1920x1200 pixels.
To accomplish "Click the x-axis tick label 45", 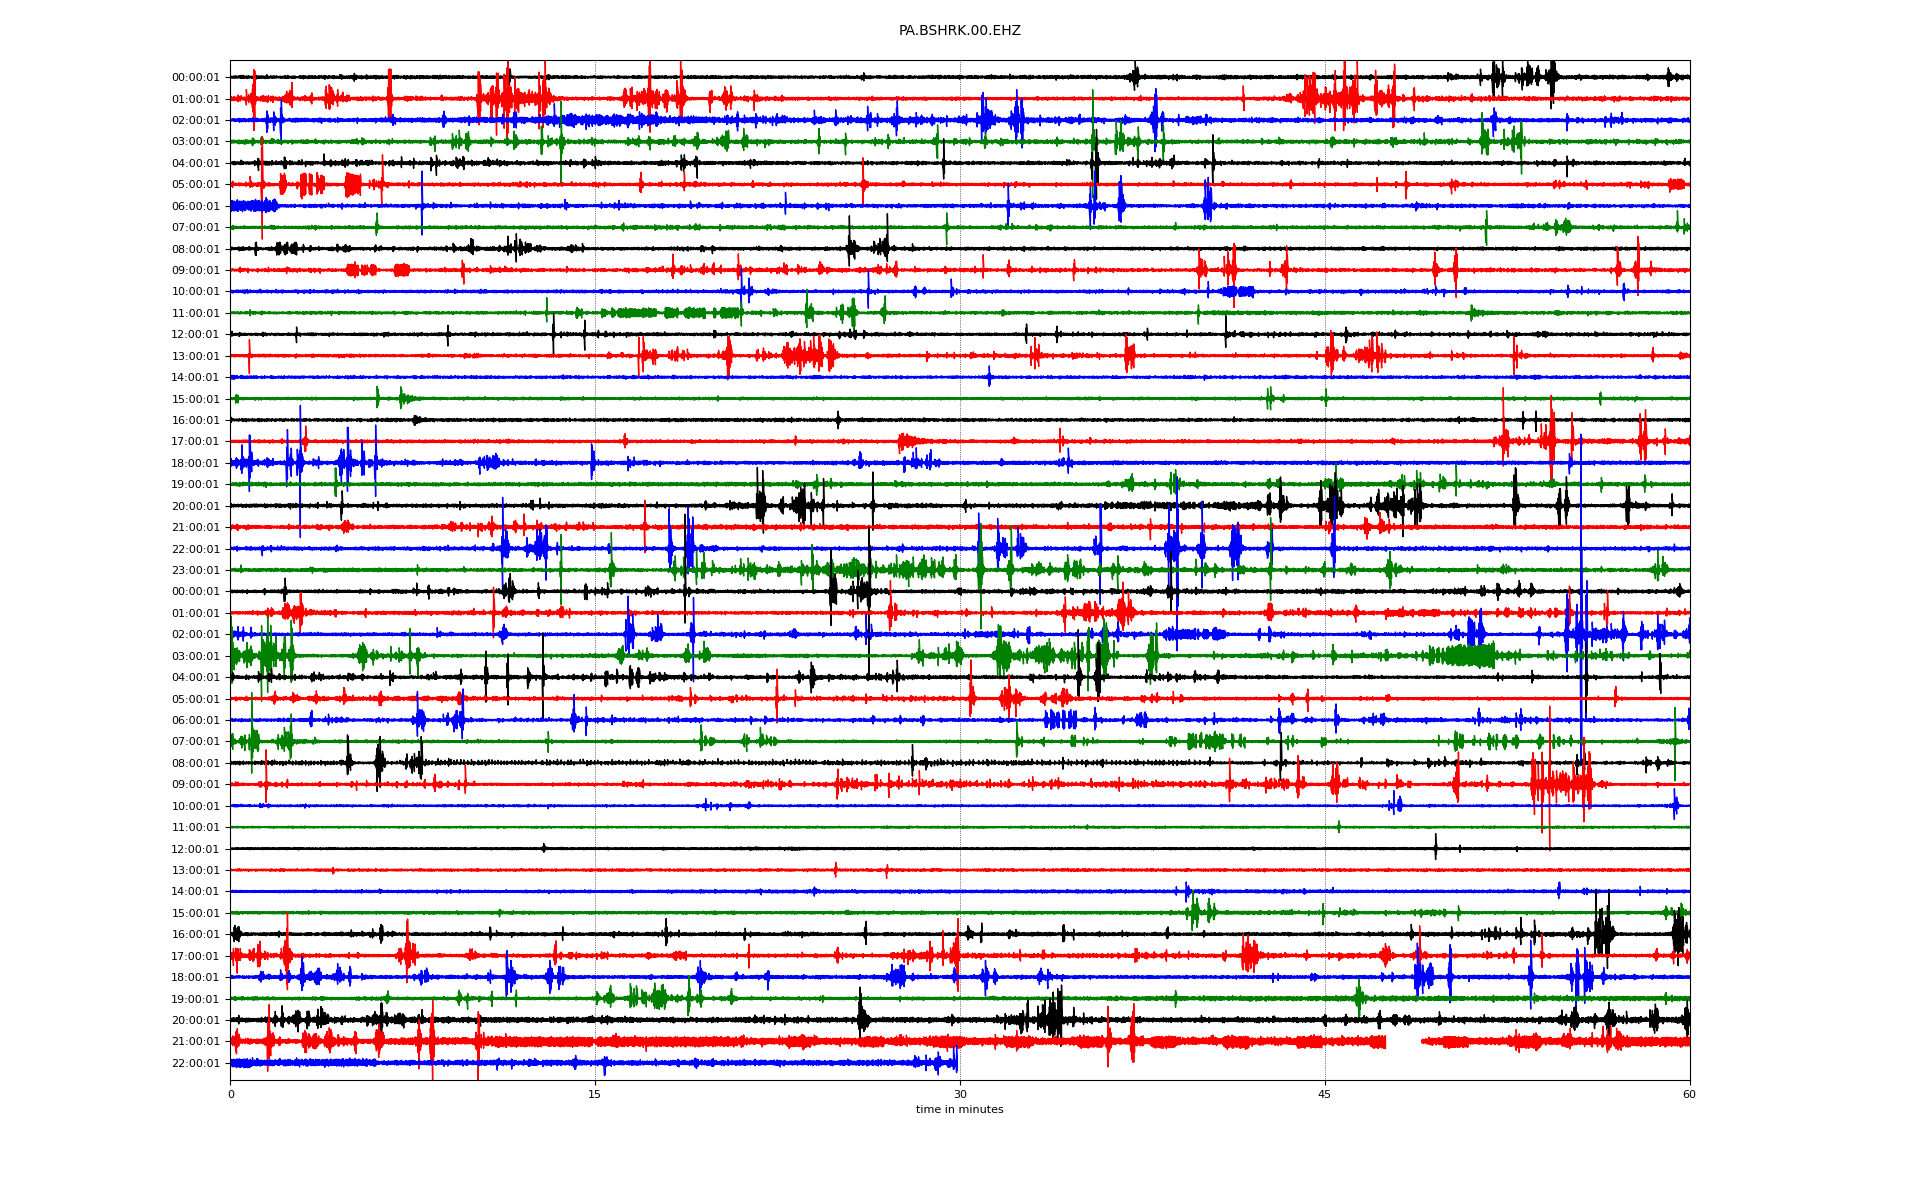I will point(1324,1094).
